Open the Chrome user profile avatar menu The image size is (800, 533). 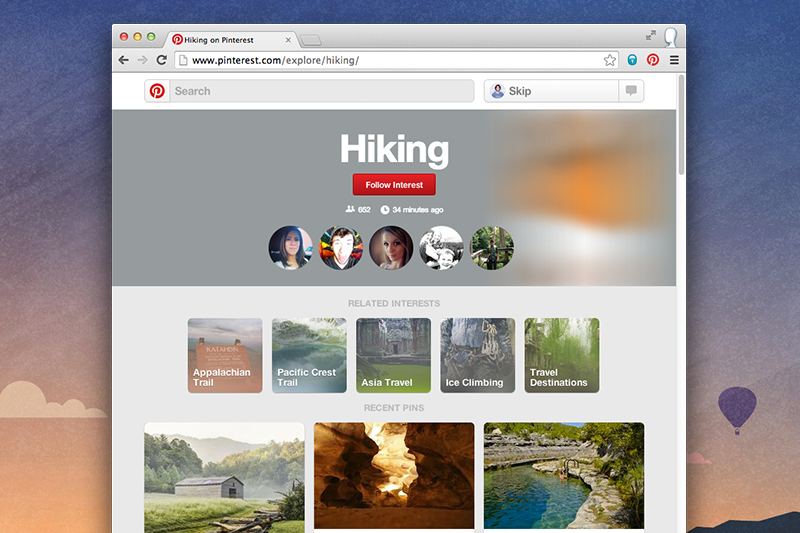670,37
